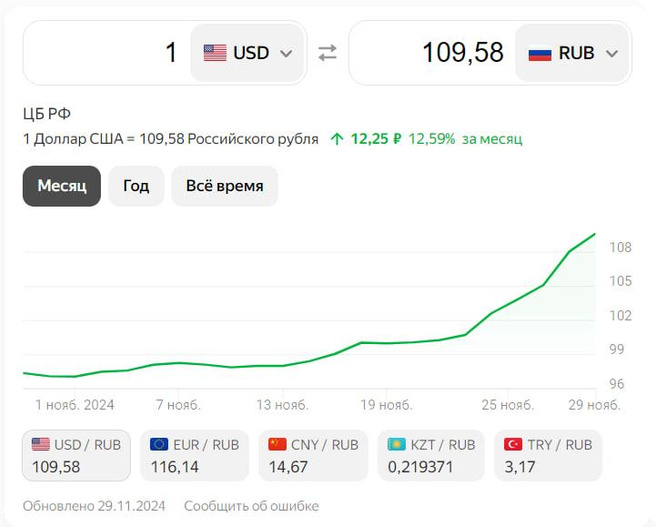Click the Chinese flag in CNY / RUB chip
The height and width of the screenshot is (527, 656).
click(x=277, y=444)
